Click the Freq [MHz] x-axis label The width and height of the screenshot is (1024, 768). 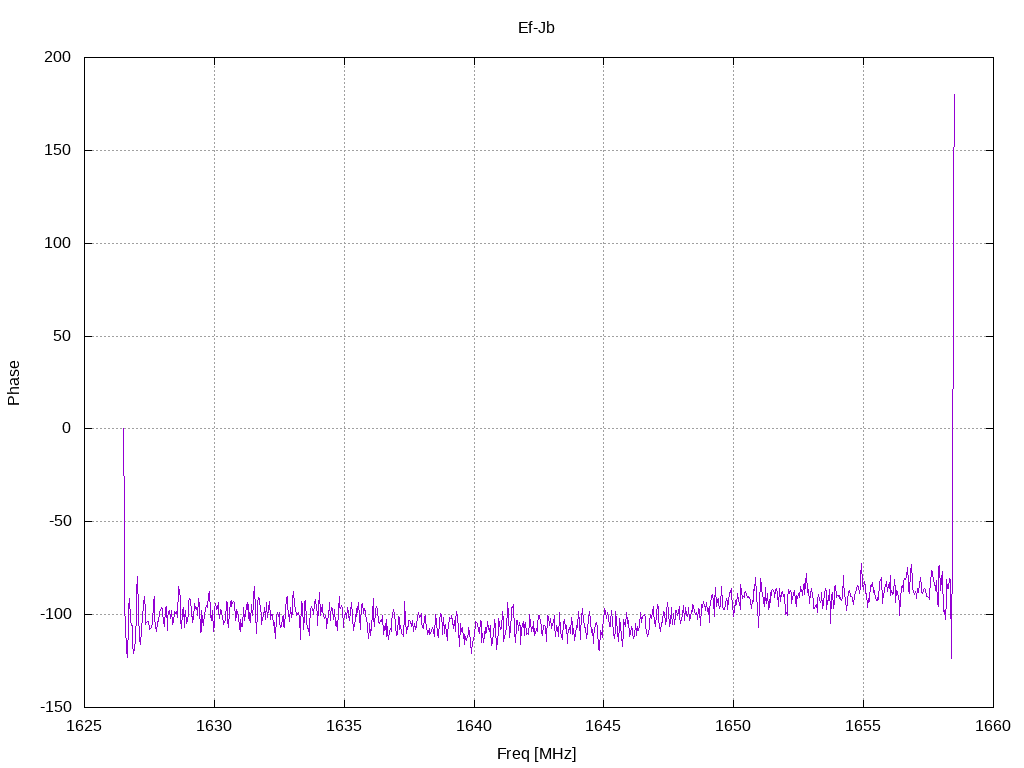[536, 753]
